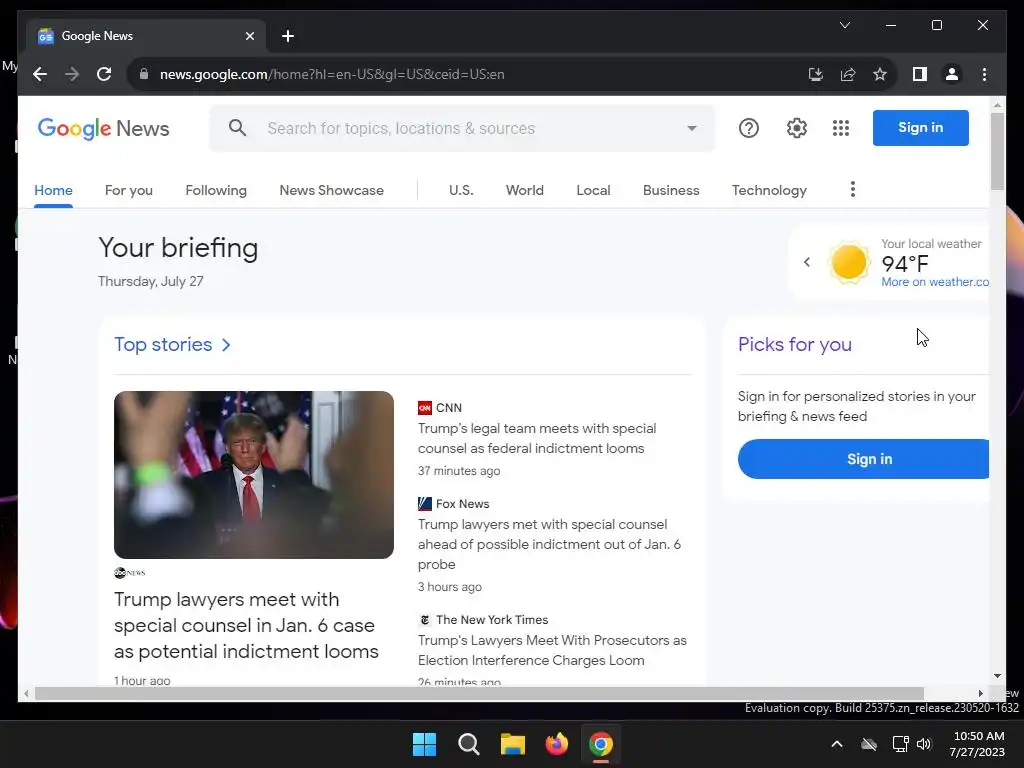The height and width of the screenshot is (768, 1024).
Task: Open CNN article on Trump's legal team
Action: point(537,438)
